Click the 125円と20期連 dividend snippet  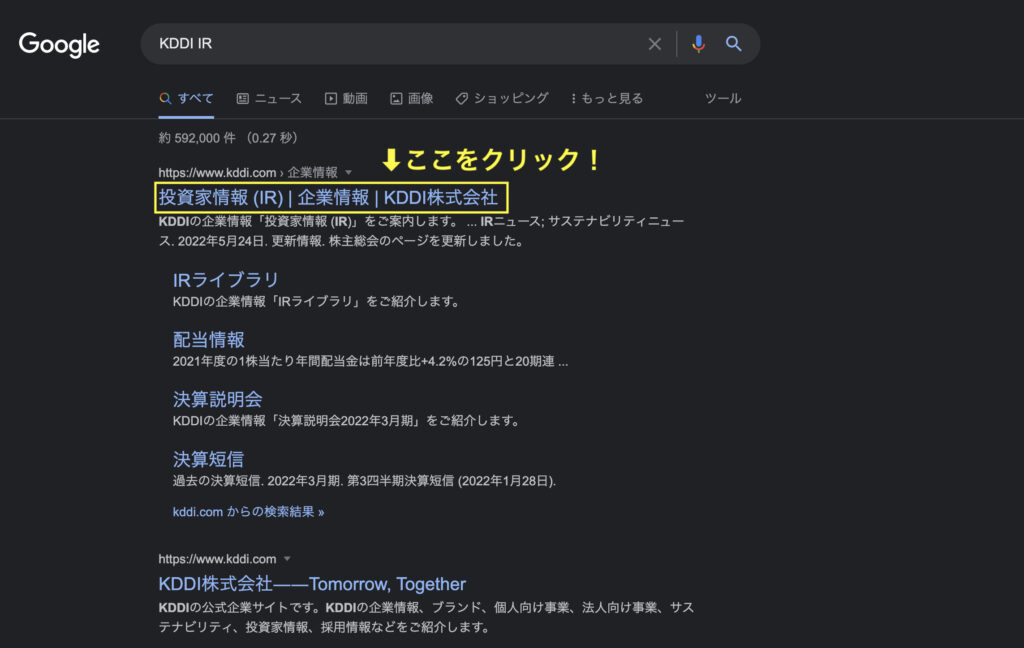[370, 361]
